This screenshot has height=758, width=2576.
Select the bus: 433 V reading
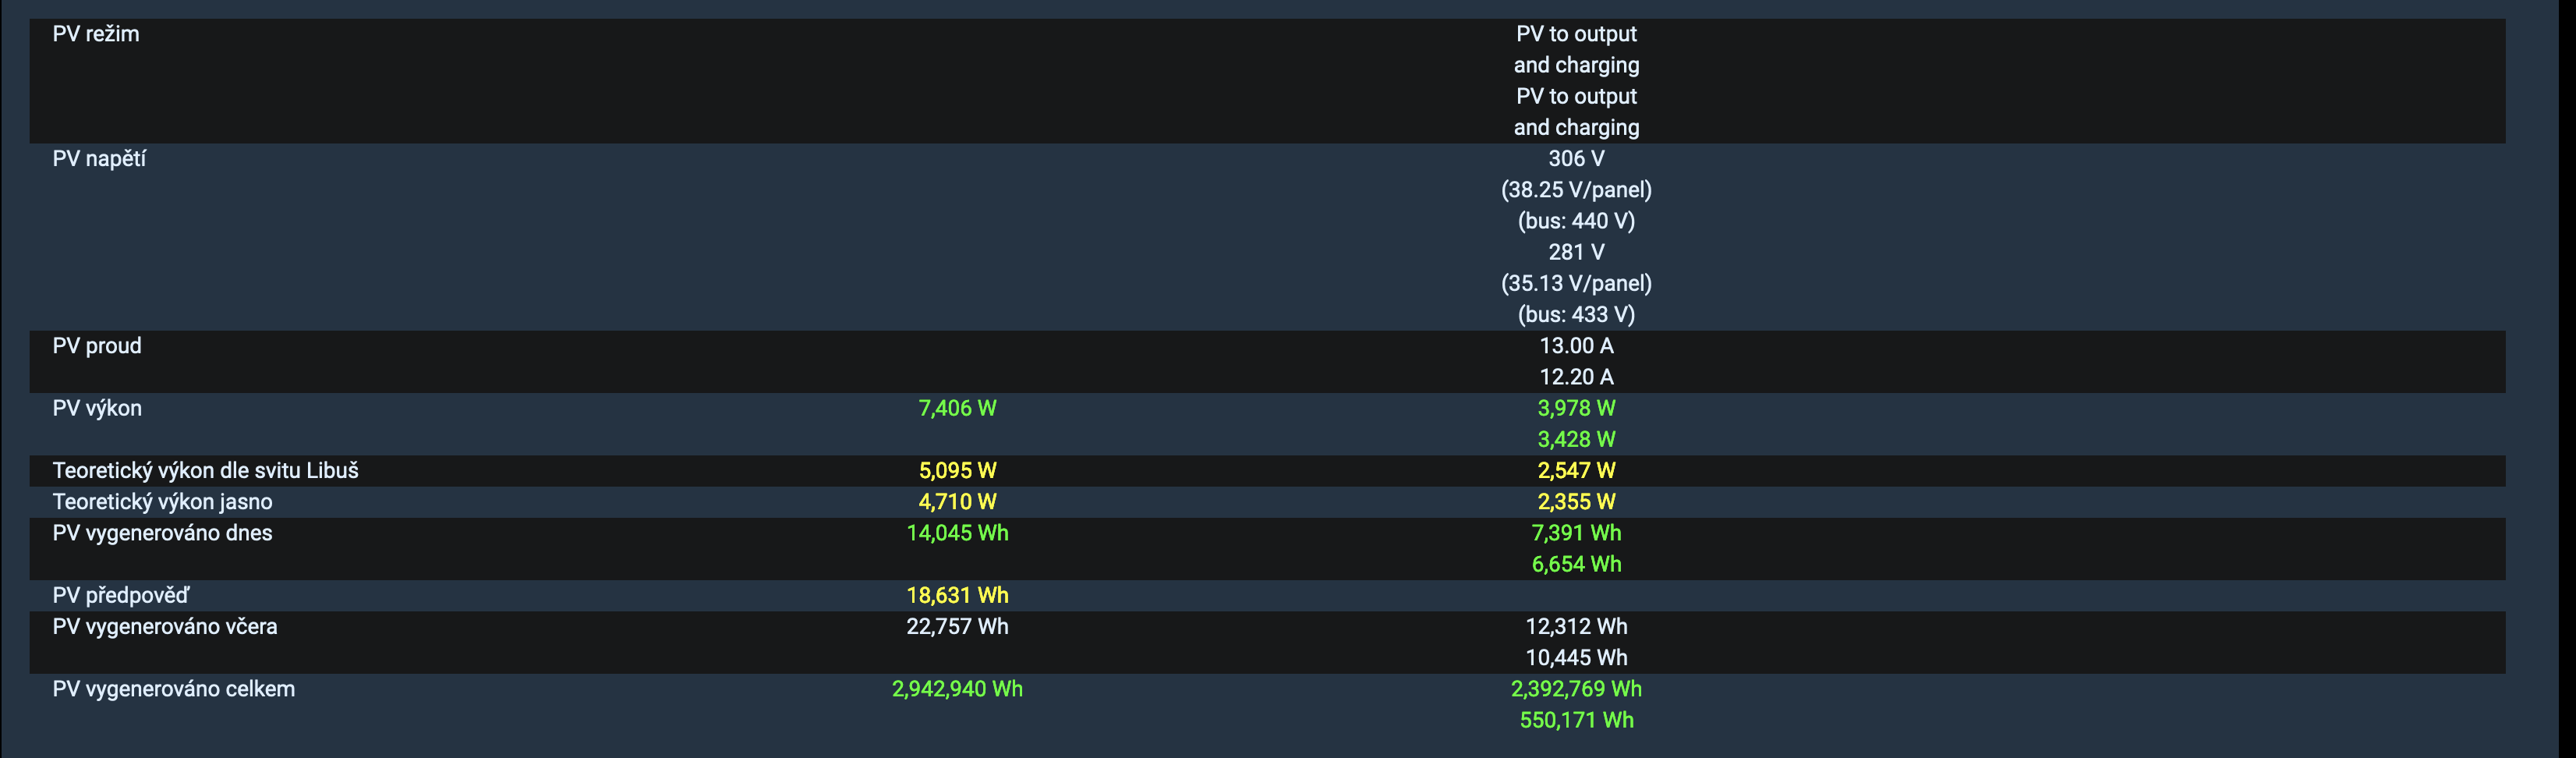(1576, 315)
